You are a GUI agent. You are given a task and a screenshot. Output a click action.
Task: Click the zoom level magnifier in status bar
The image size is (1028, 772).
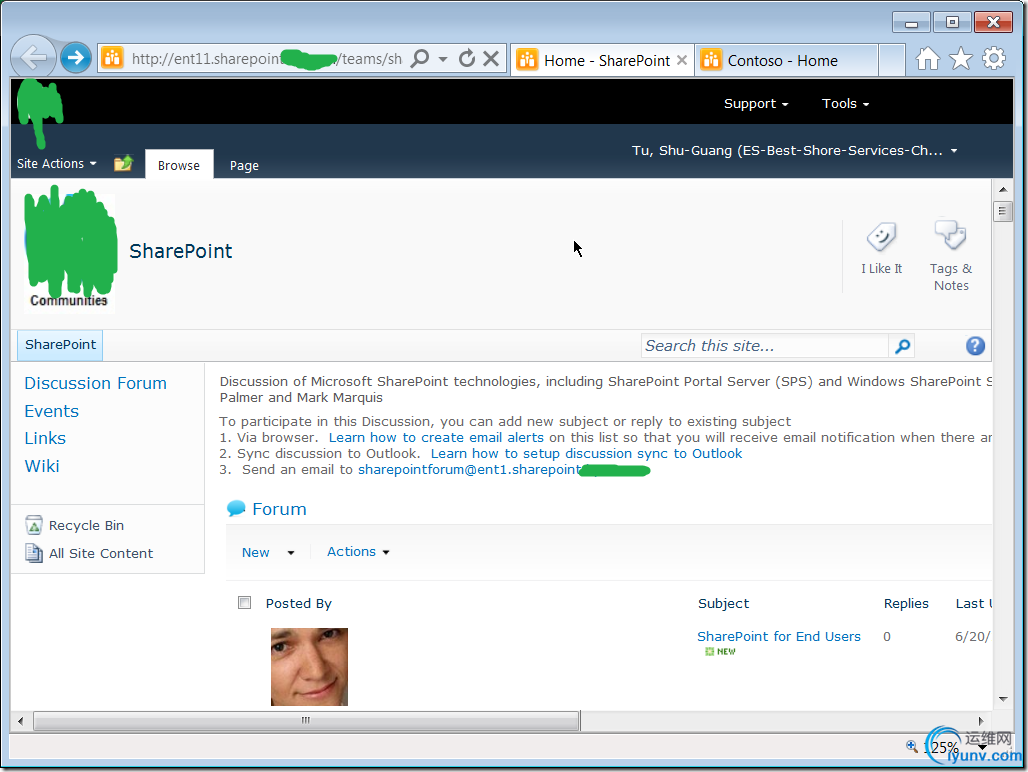coord(911,746)
